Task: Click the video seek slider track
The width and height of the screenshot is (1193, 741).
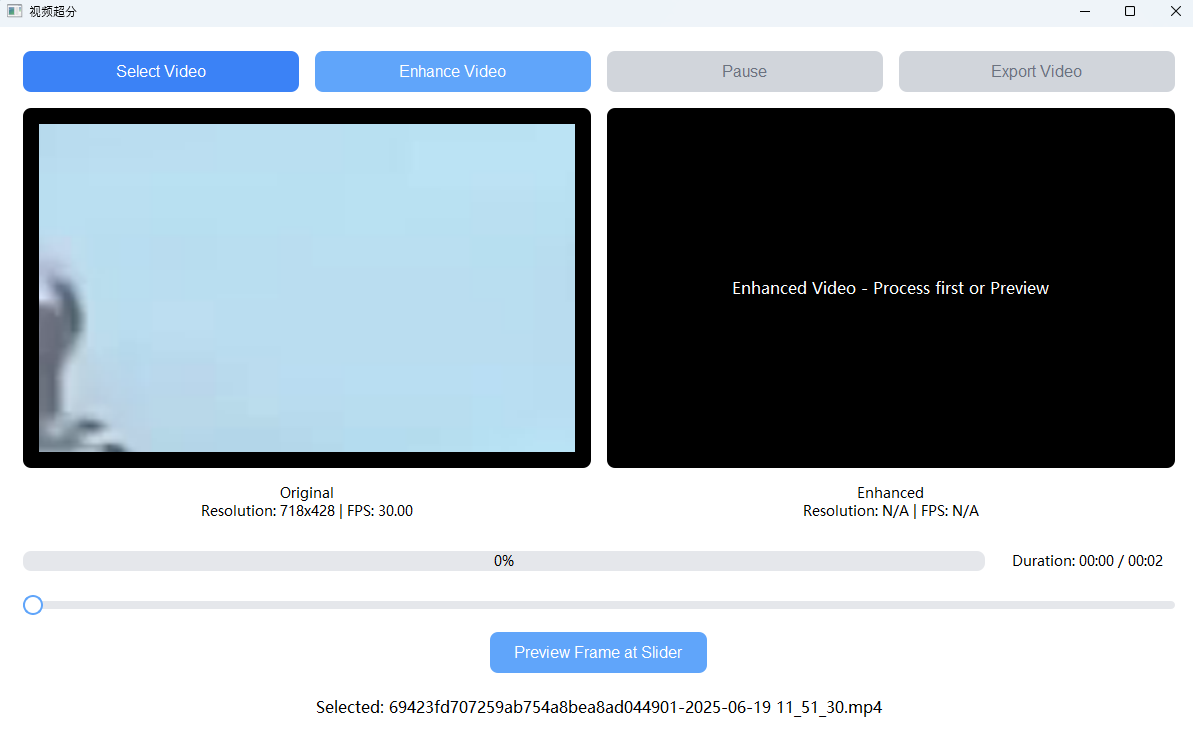Action: coord(599,605)
